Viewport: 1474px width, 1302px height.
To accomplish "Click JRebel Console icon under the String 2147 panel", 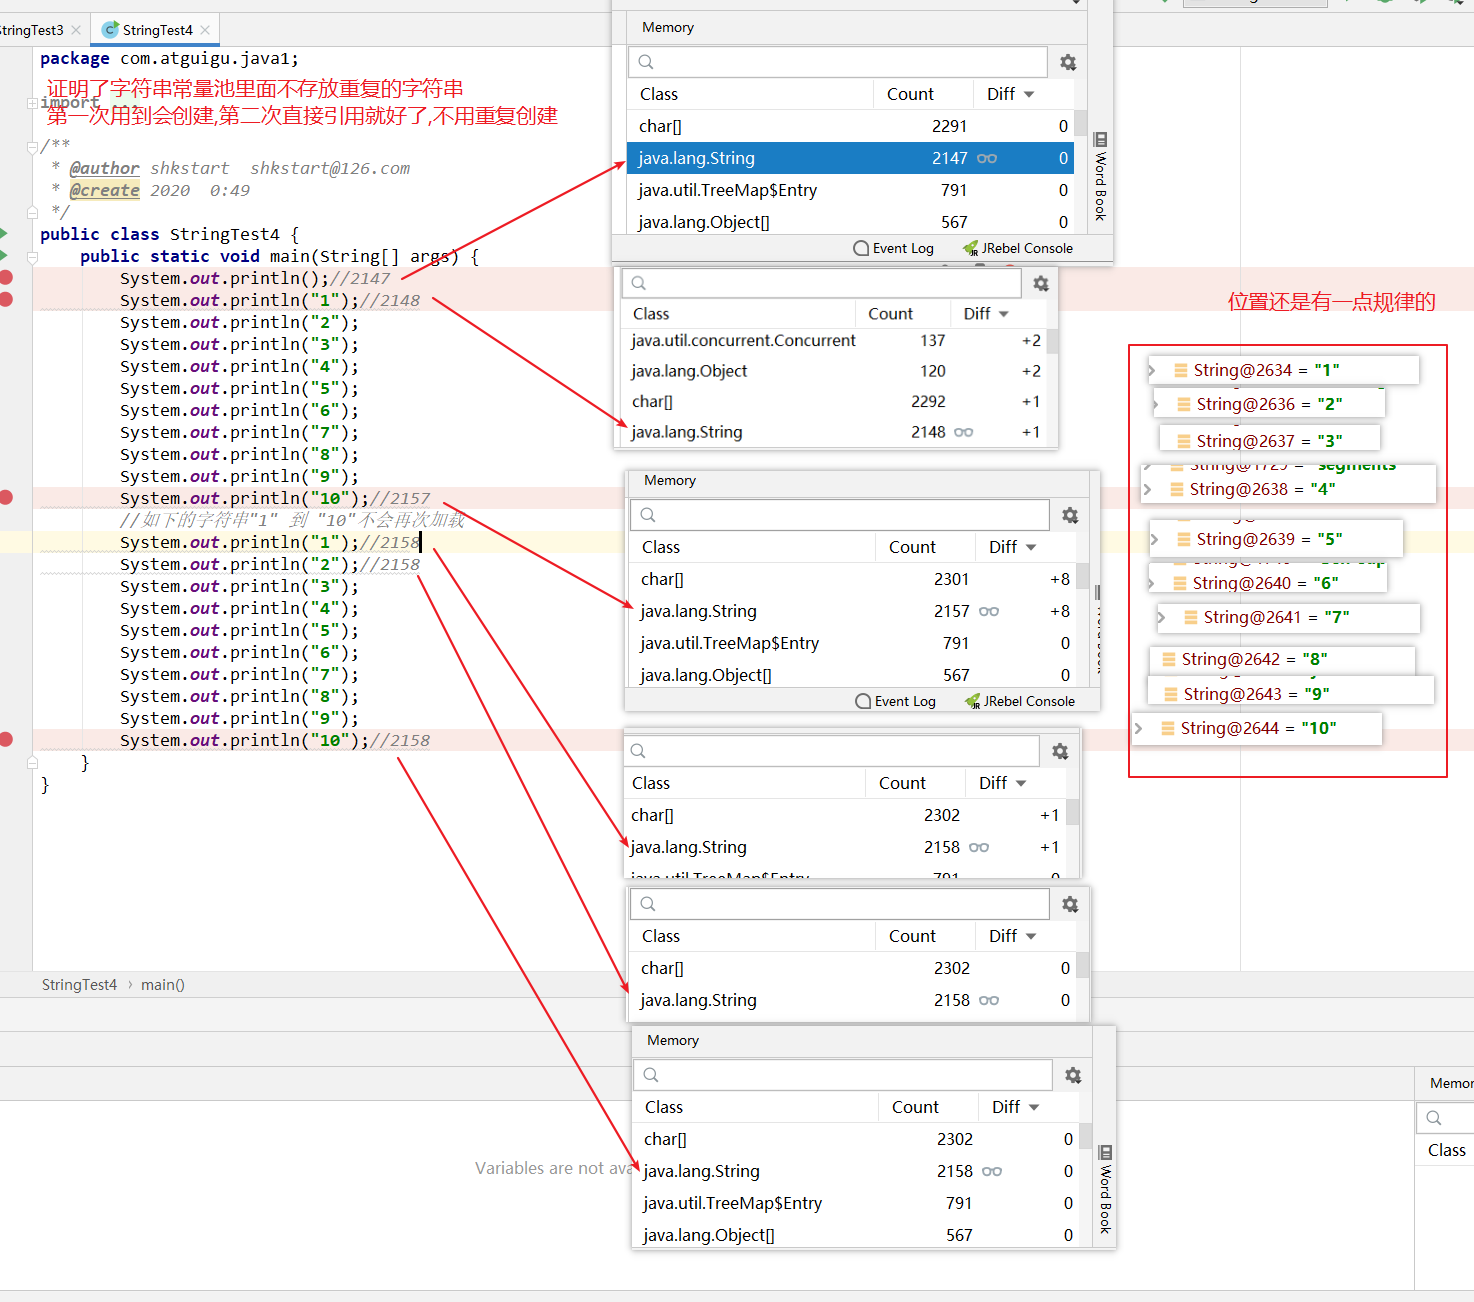I will (x=970, y=248).
